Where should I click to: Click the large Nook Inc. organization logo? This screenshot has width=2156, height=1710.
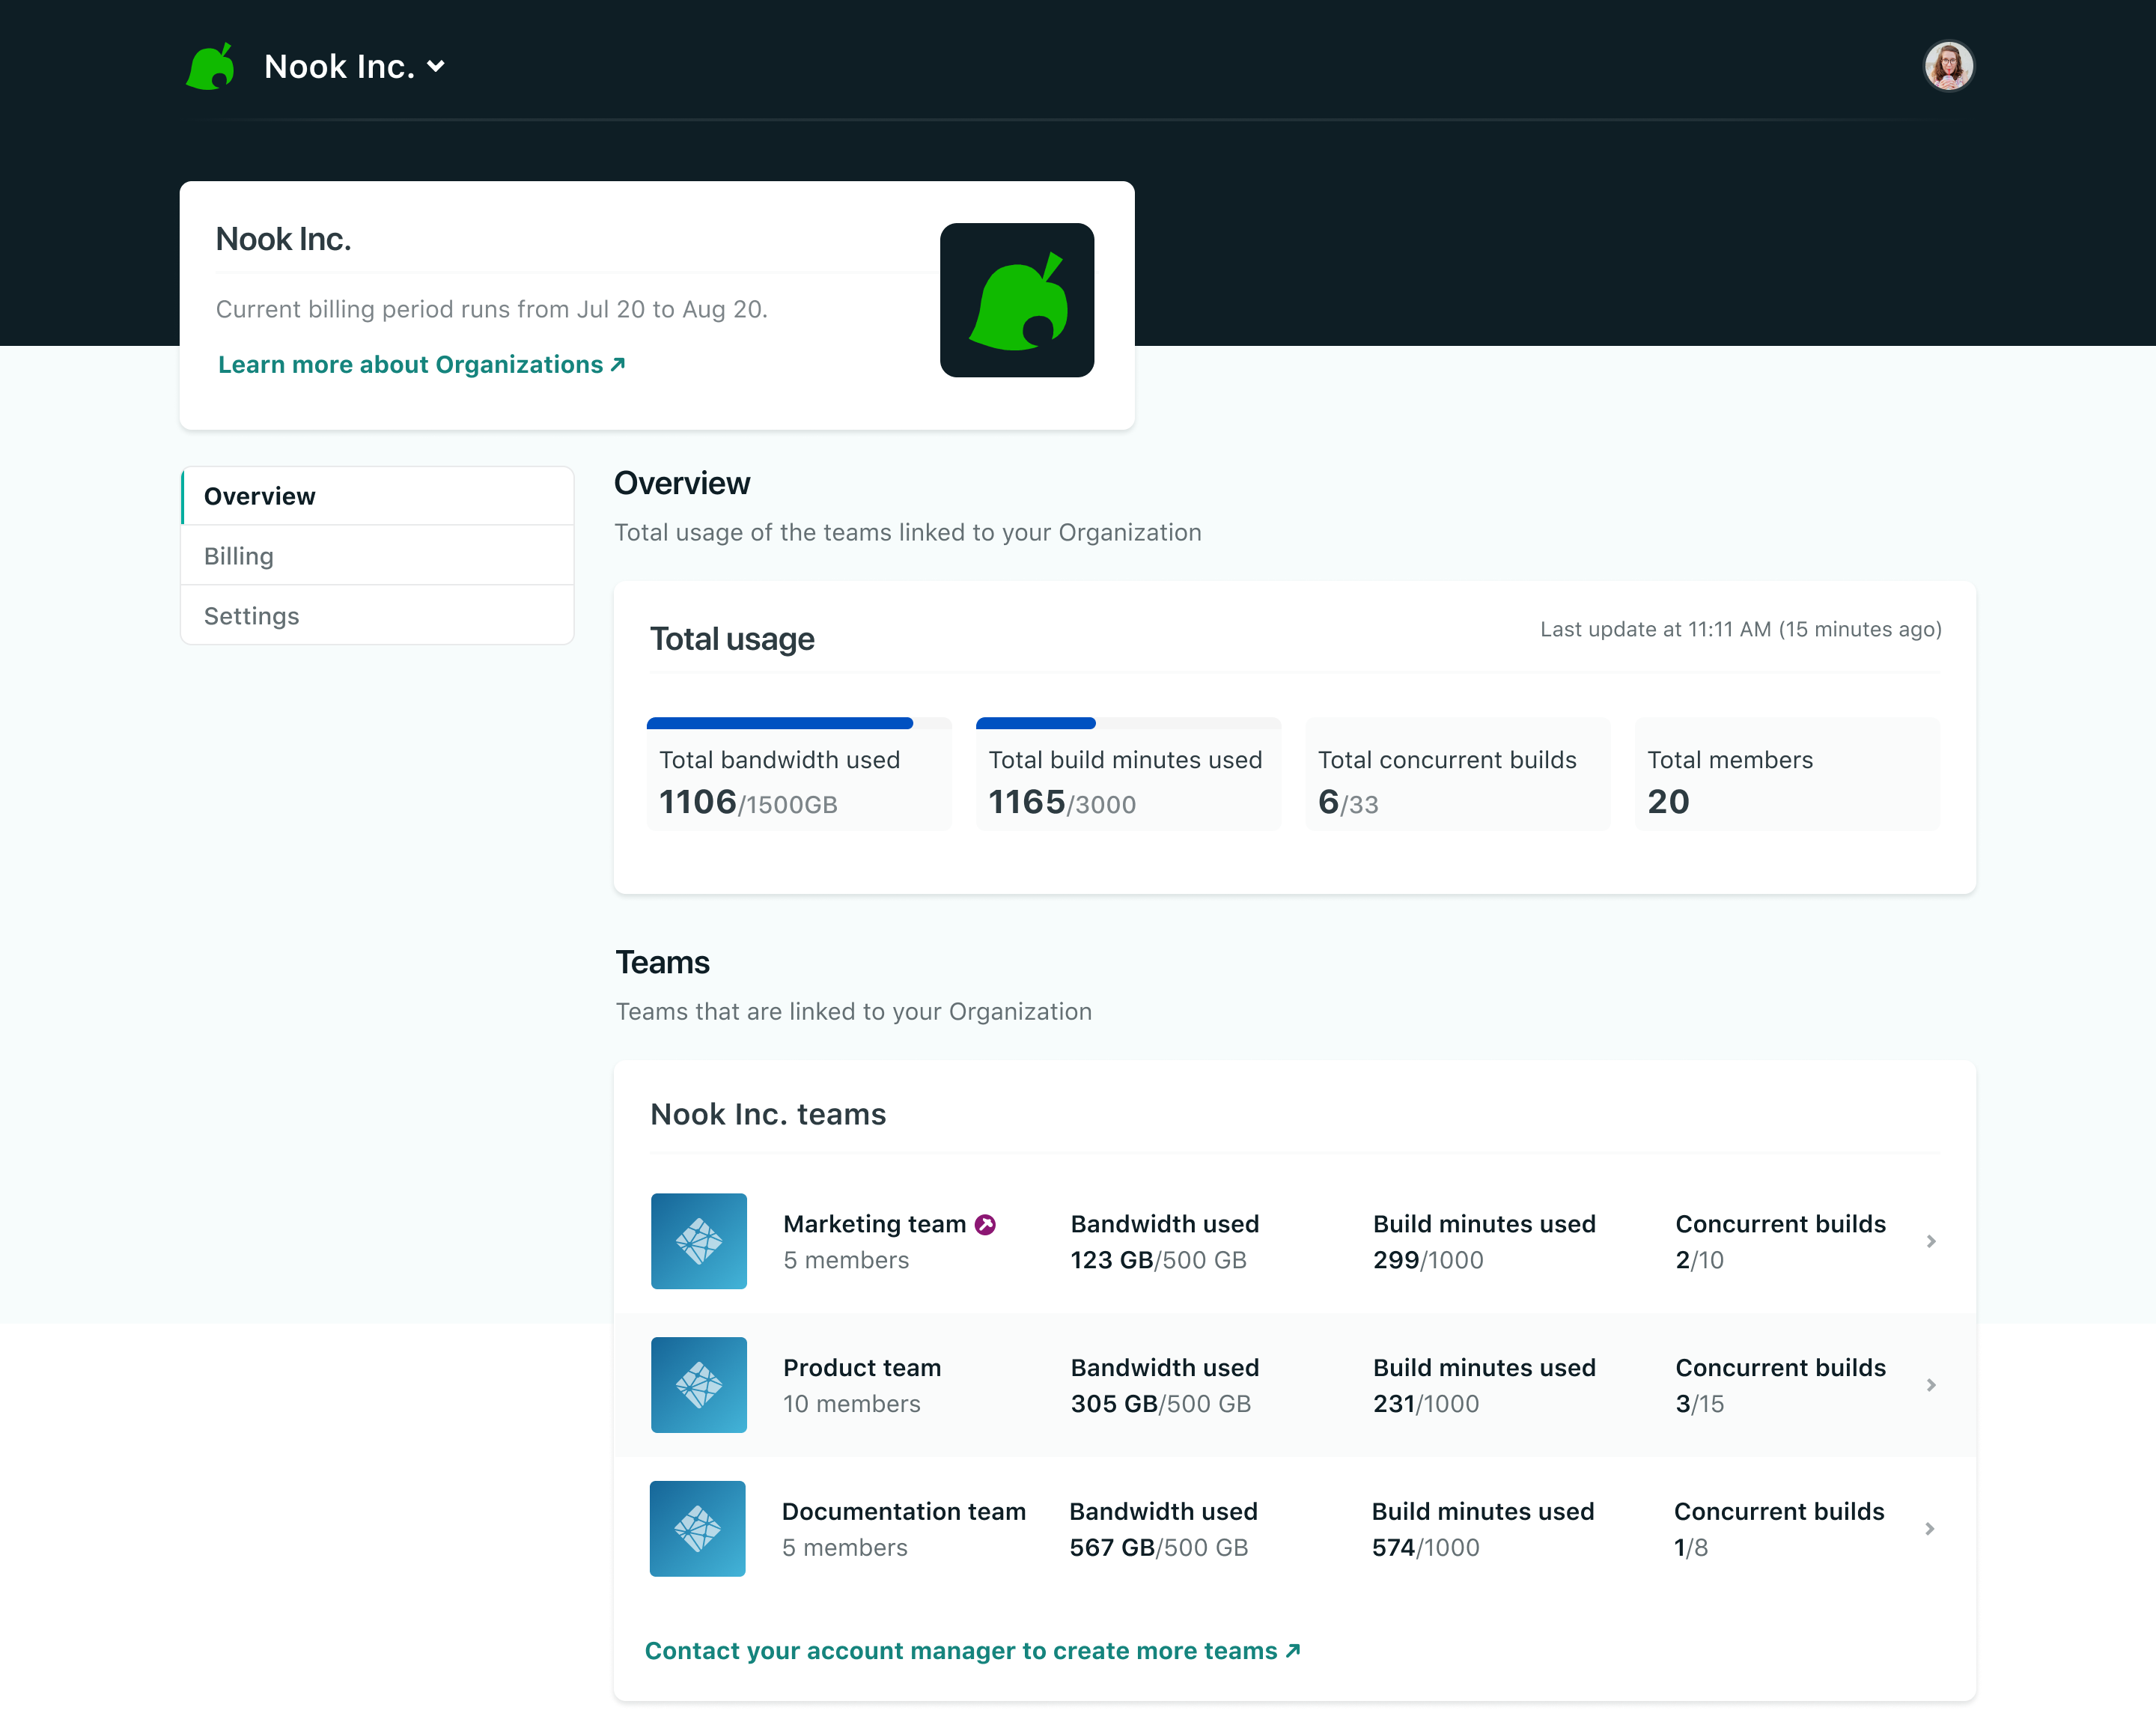[1016, 300]
